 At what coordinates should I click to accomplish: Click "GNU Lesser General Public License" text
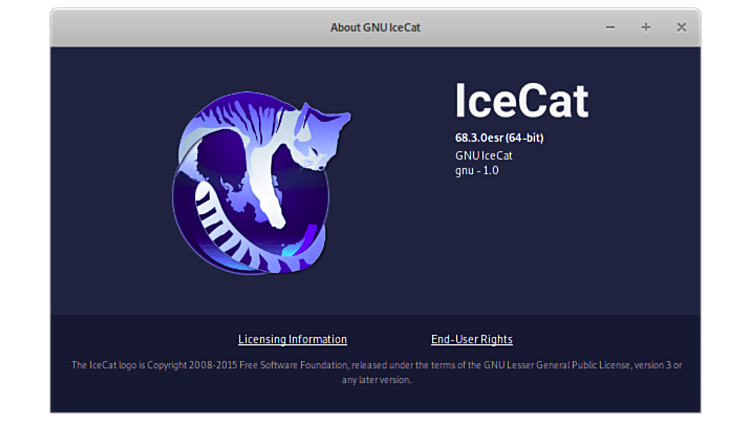coord(548,365)
